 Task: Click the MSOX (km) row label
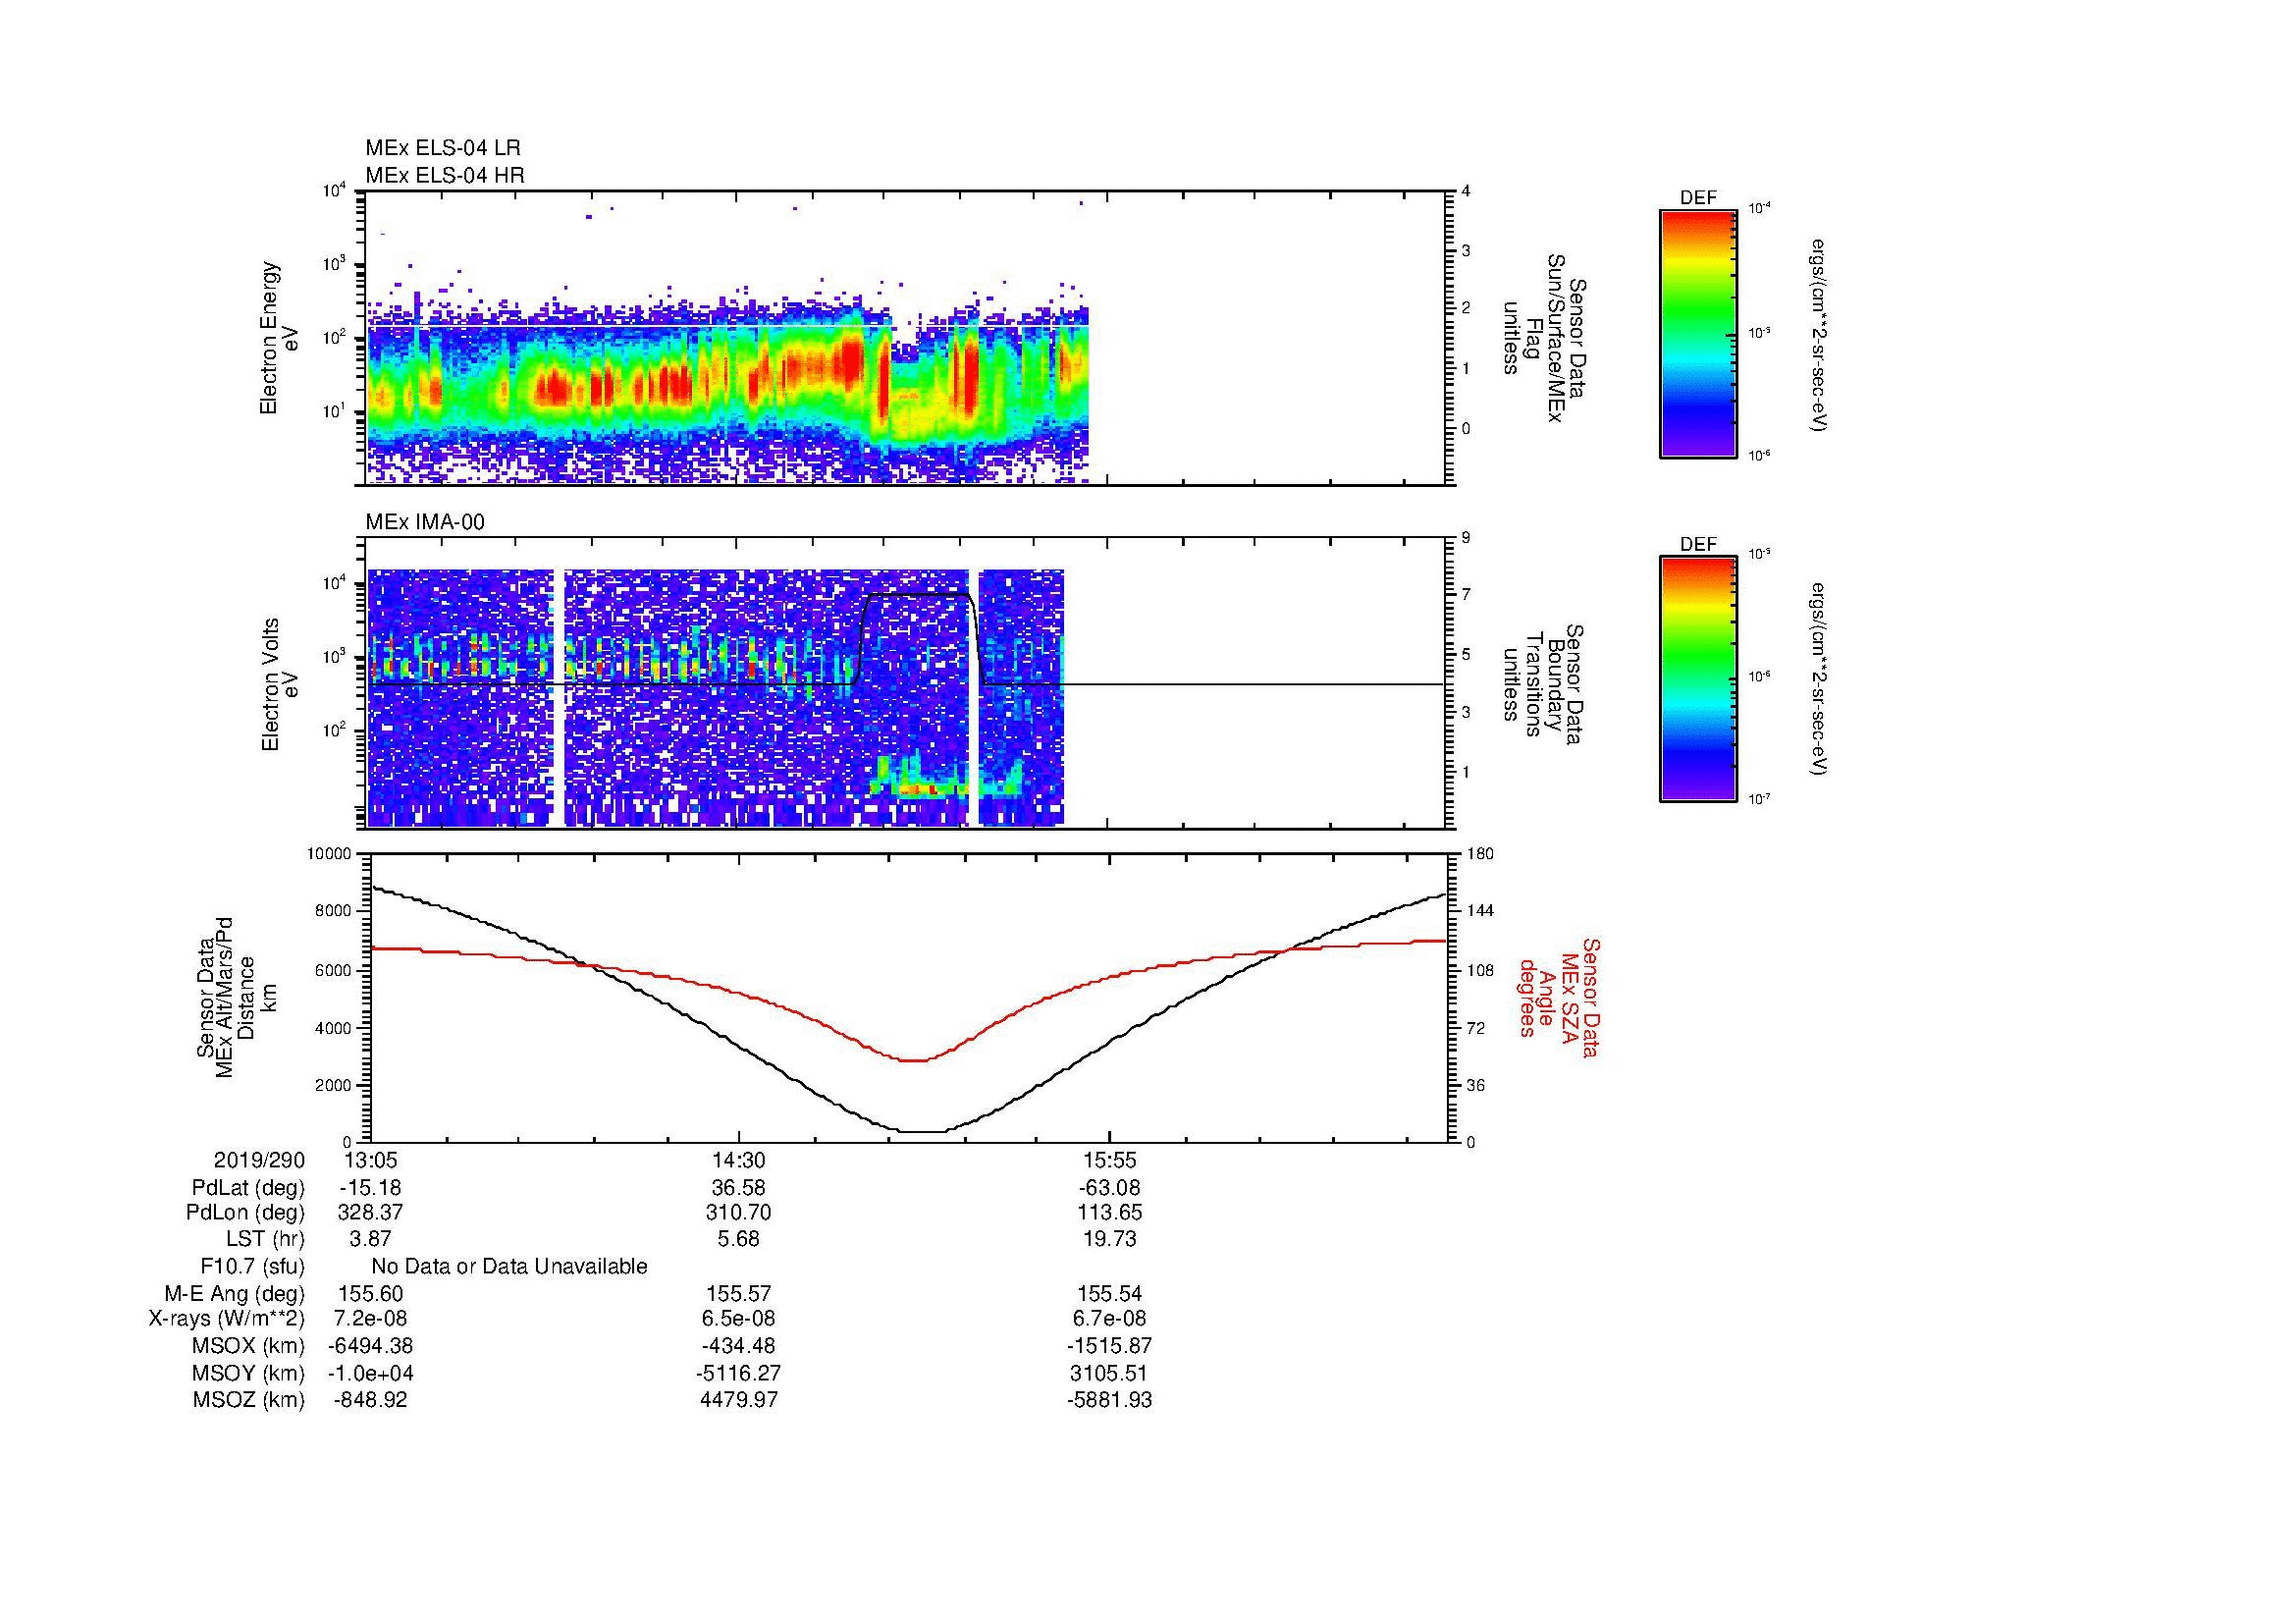(248, 1347)
